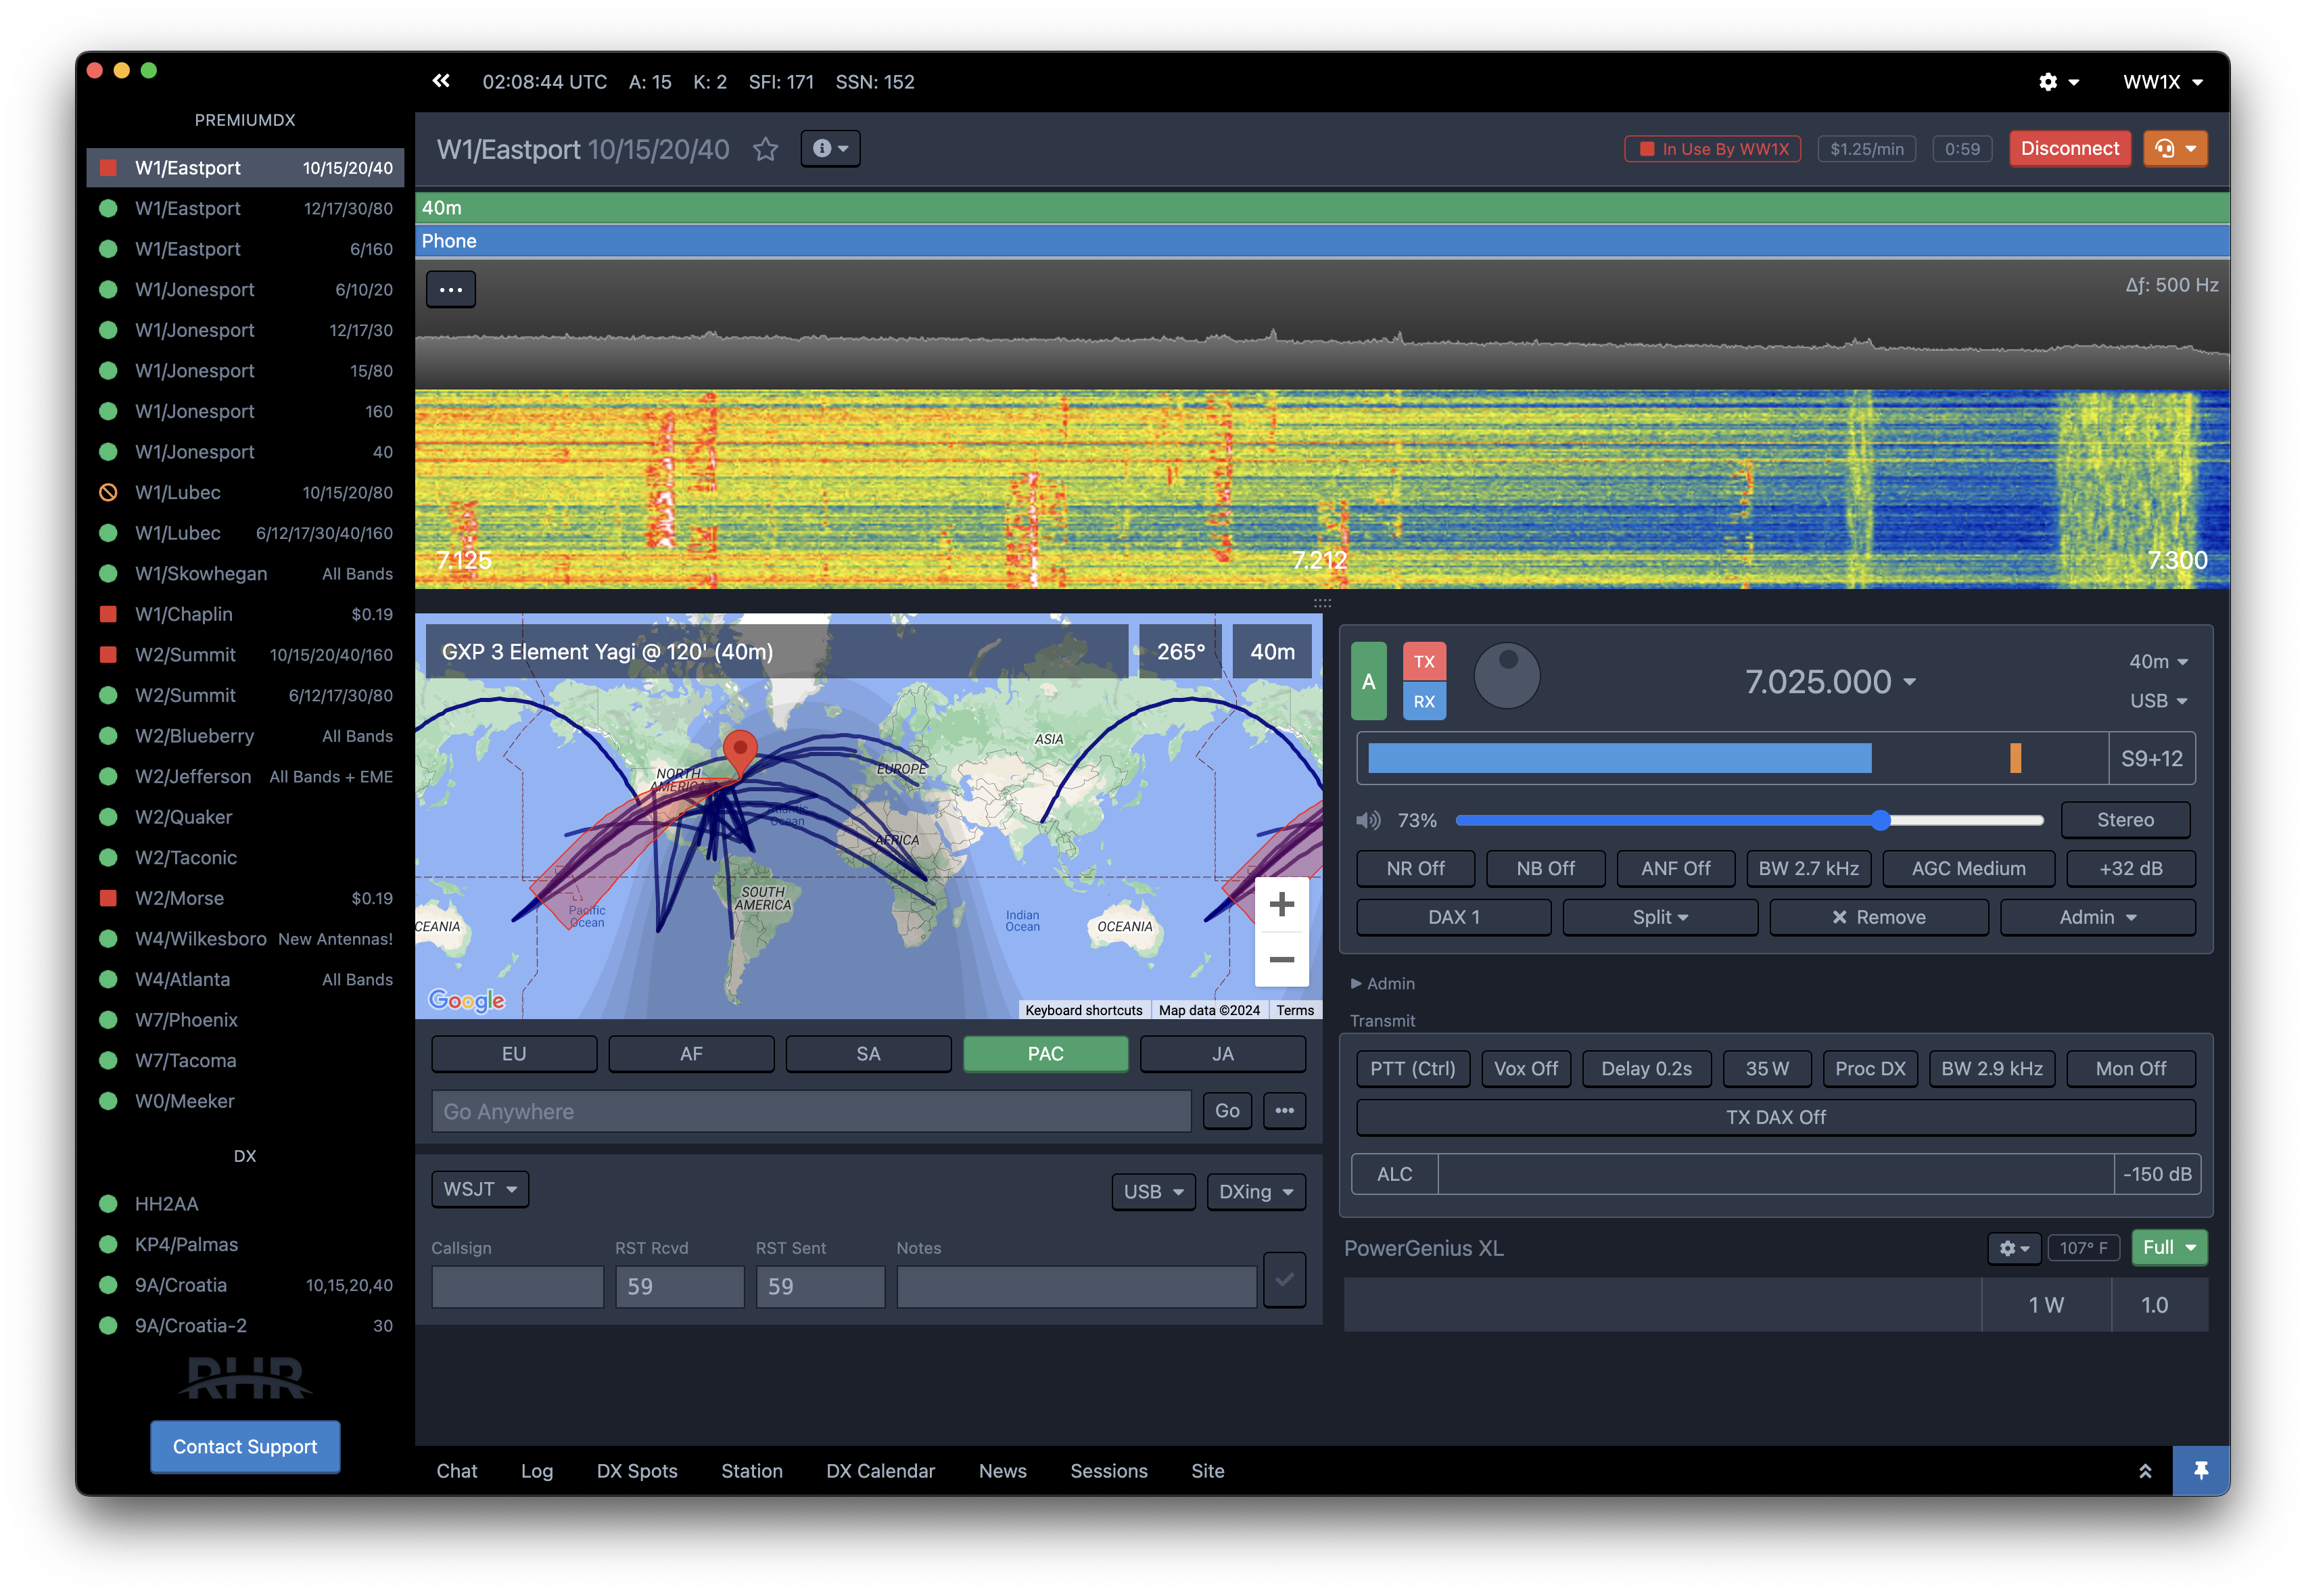Toggle the RX button
This screenshot has height=1596, width=2306.
tap(1424, 701)
